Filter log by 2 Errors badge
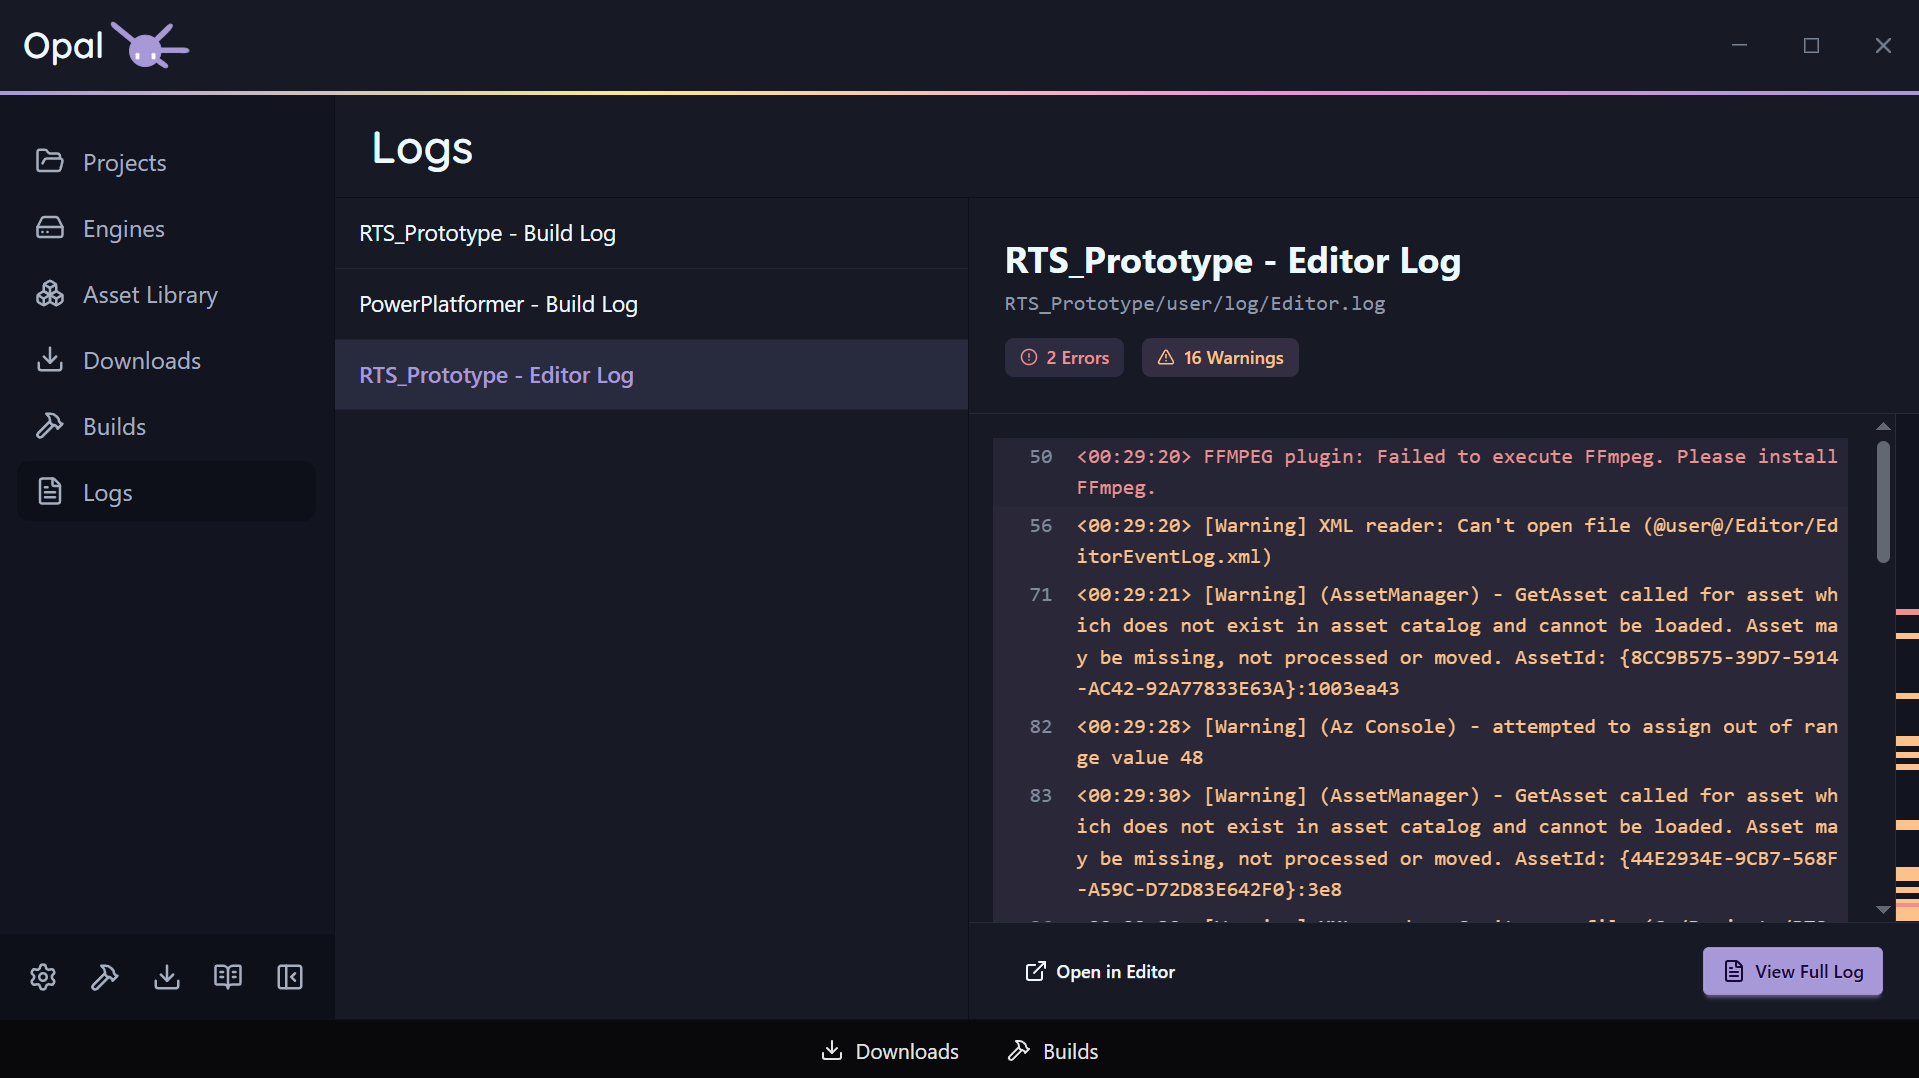The width and height of the screenshot is (1919, 1078). (x=1064, y=358)
